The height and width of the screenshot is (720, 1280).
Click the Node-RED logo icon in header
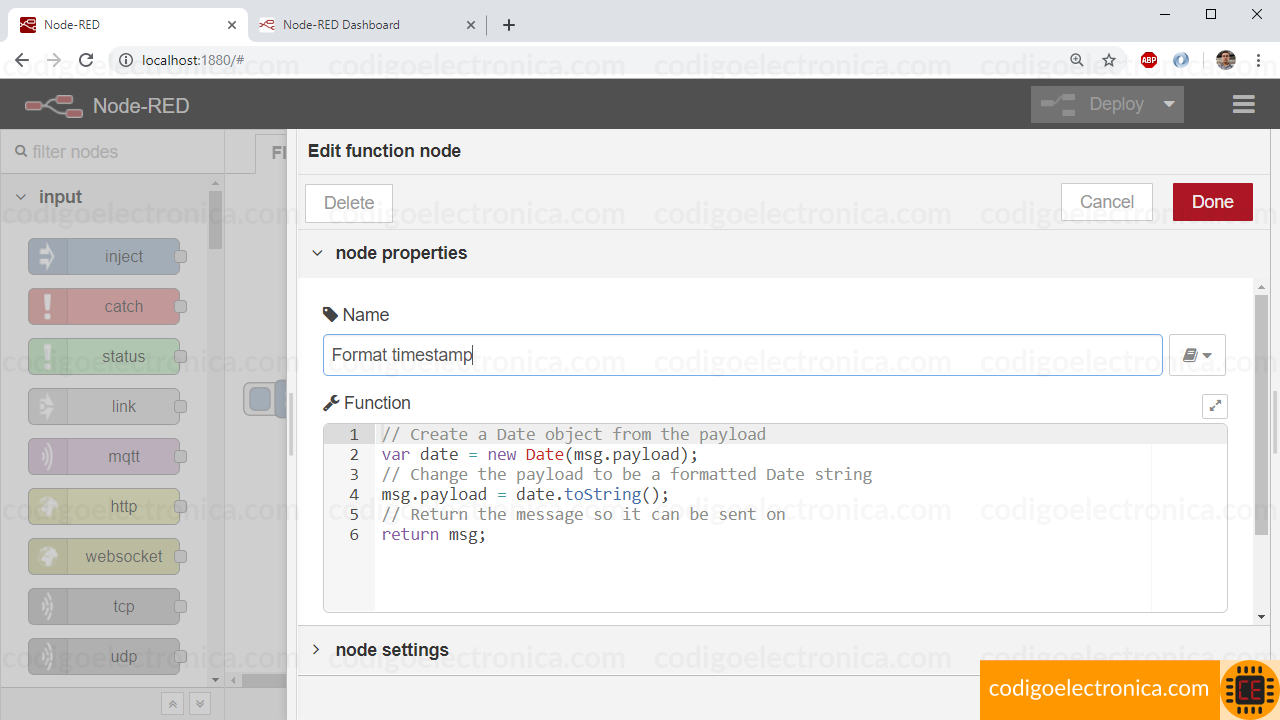(x=54, y=105)
